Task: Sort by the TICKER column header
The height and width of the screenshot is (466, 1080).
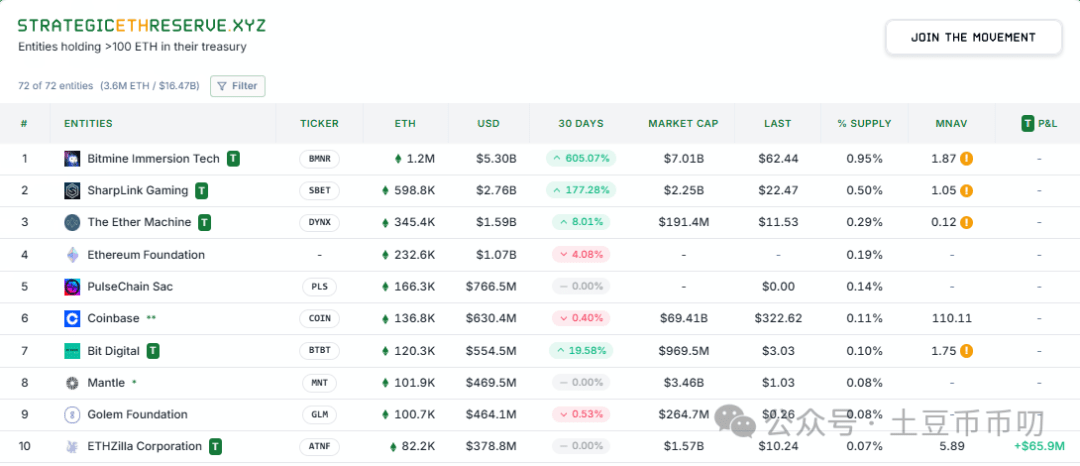Action: click(320, 124)
